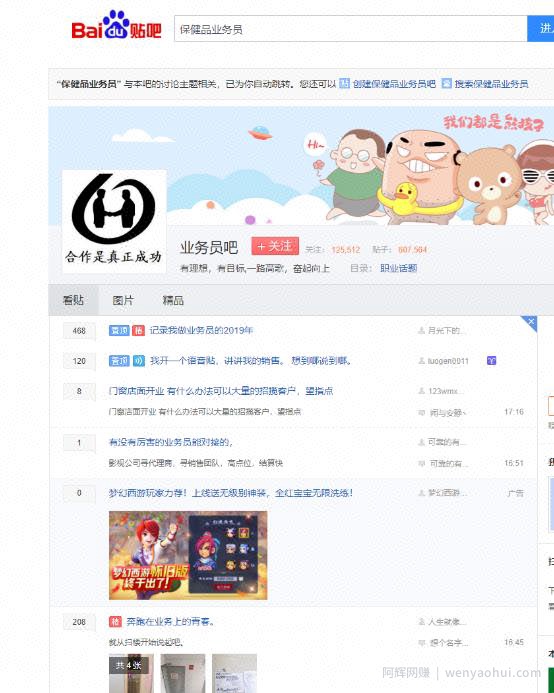Open author luogen0011 profile
Viewport: 554px width, 693px height.
[x=448, y=361]
